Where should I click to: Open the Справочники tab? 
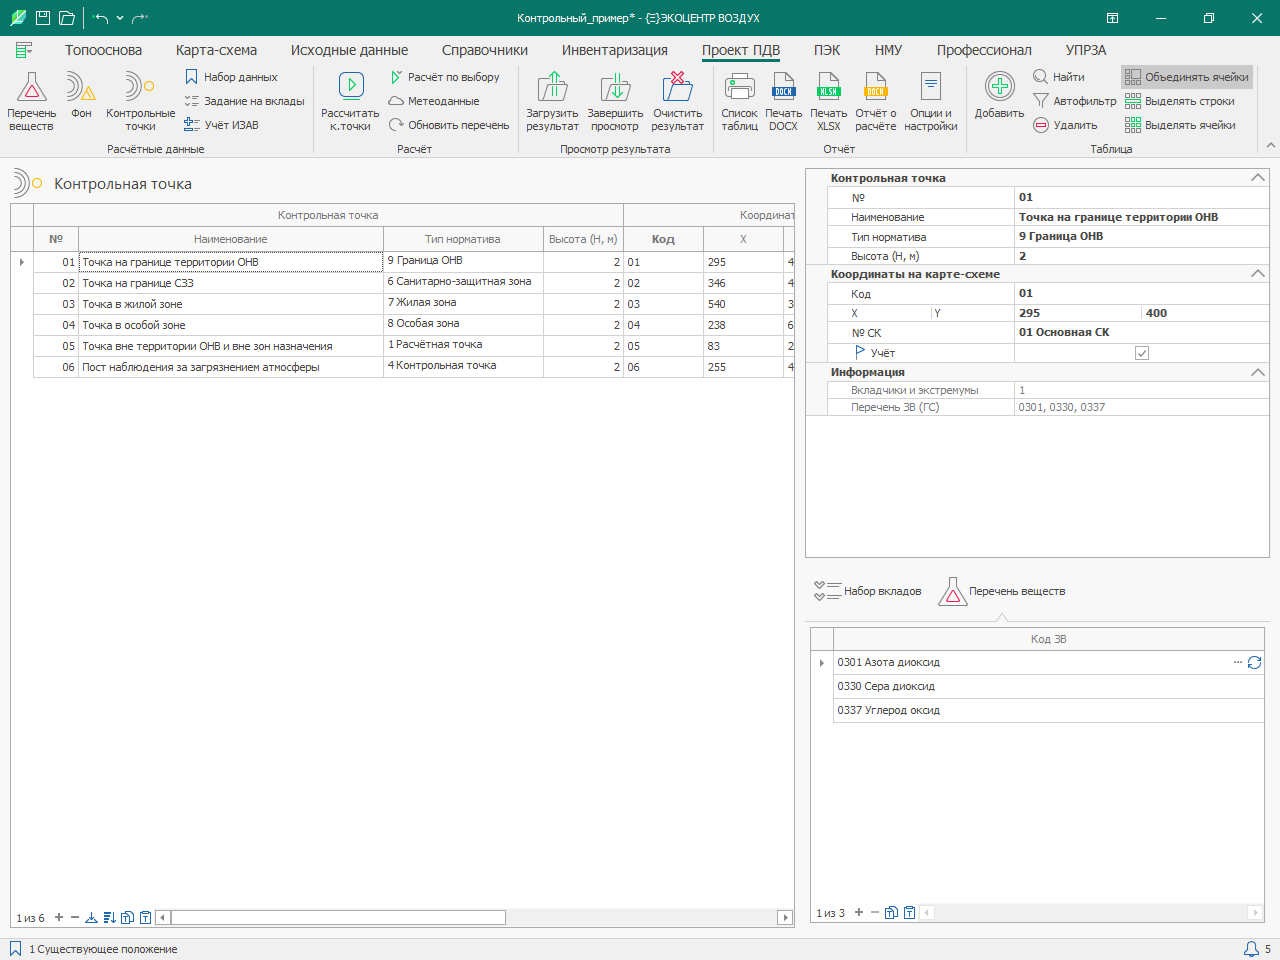[485, 50]
